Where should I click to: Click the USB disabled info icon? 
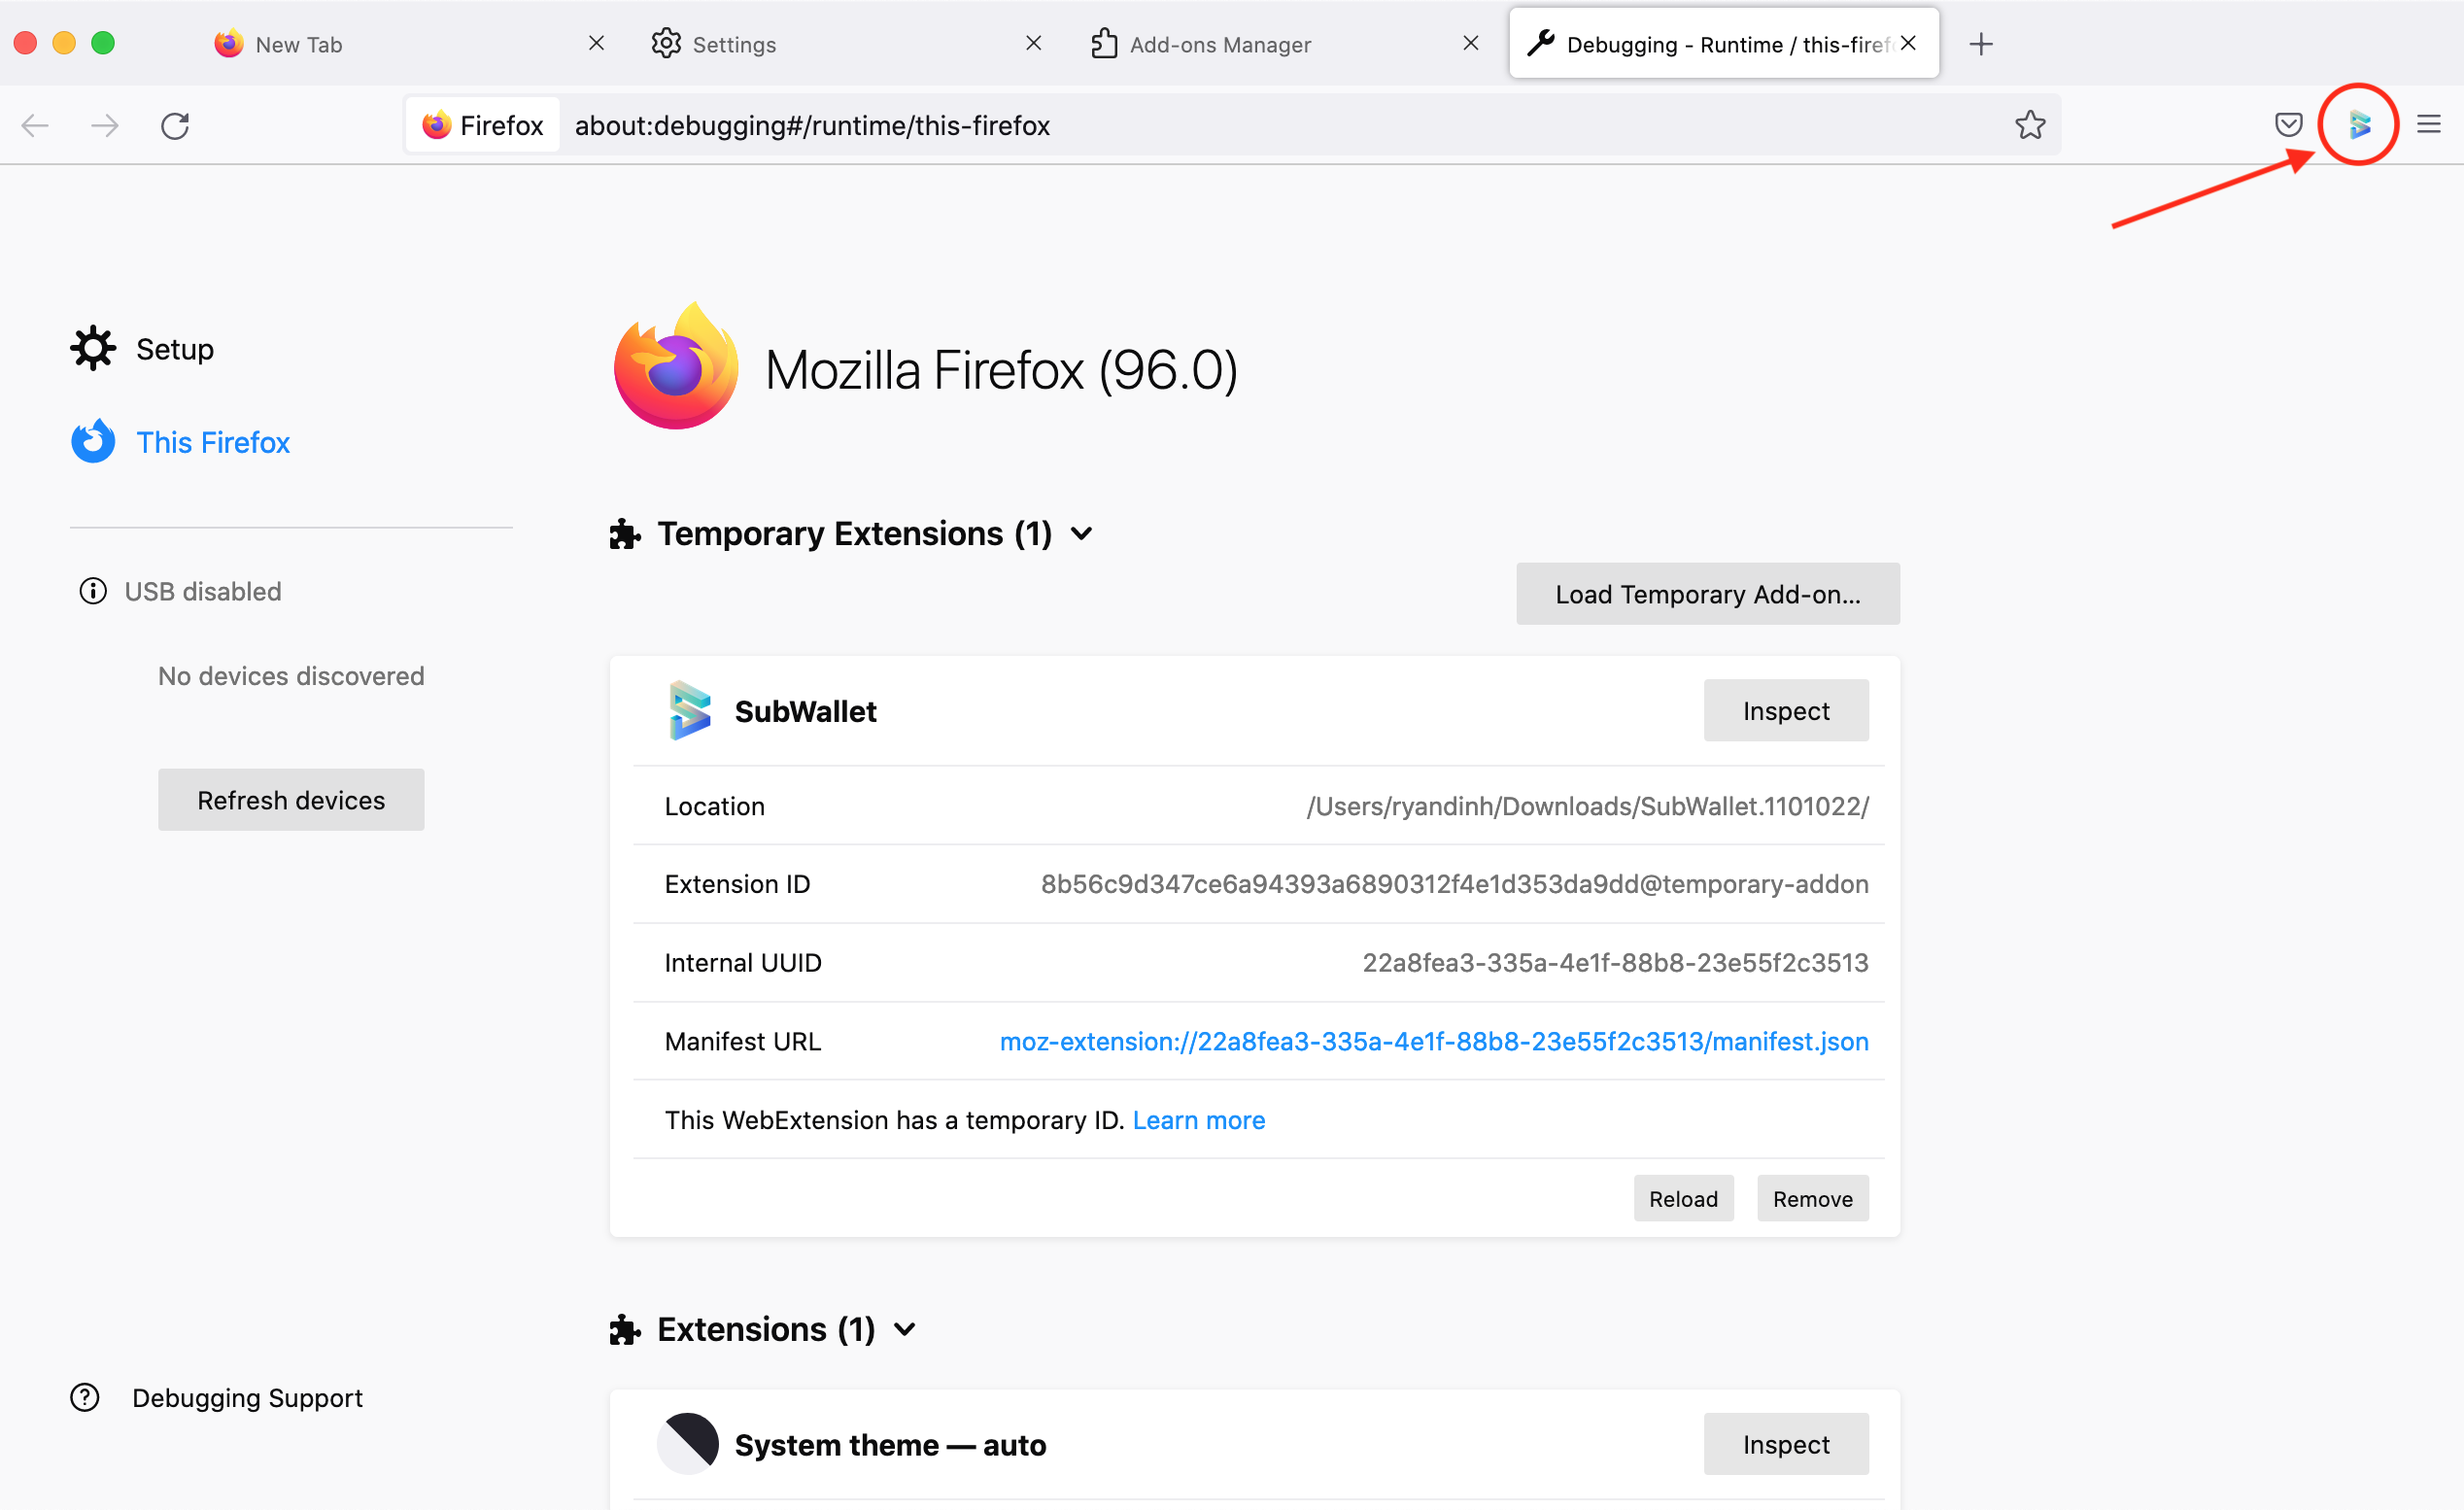[93, 591]
